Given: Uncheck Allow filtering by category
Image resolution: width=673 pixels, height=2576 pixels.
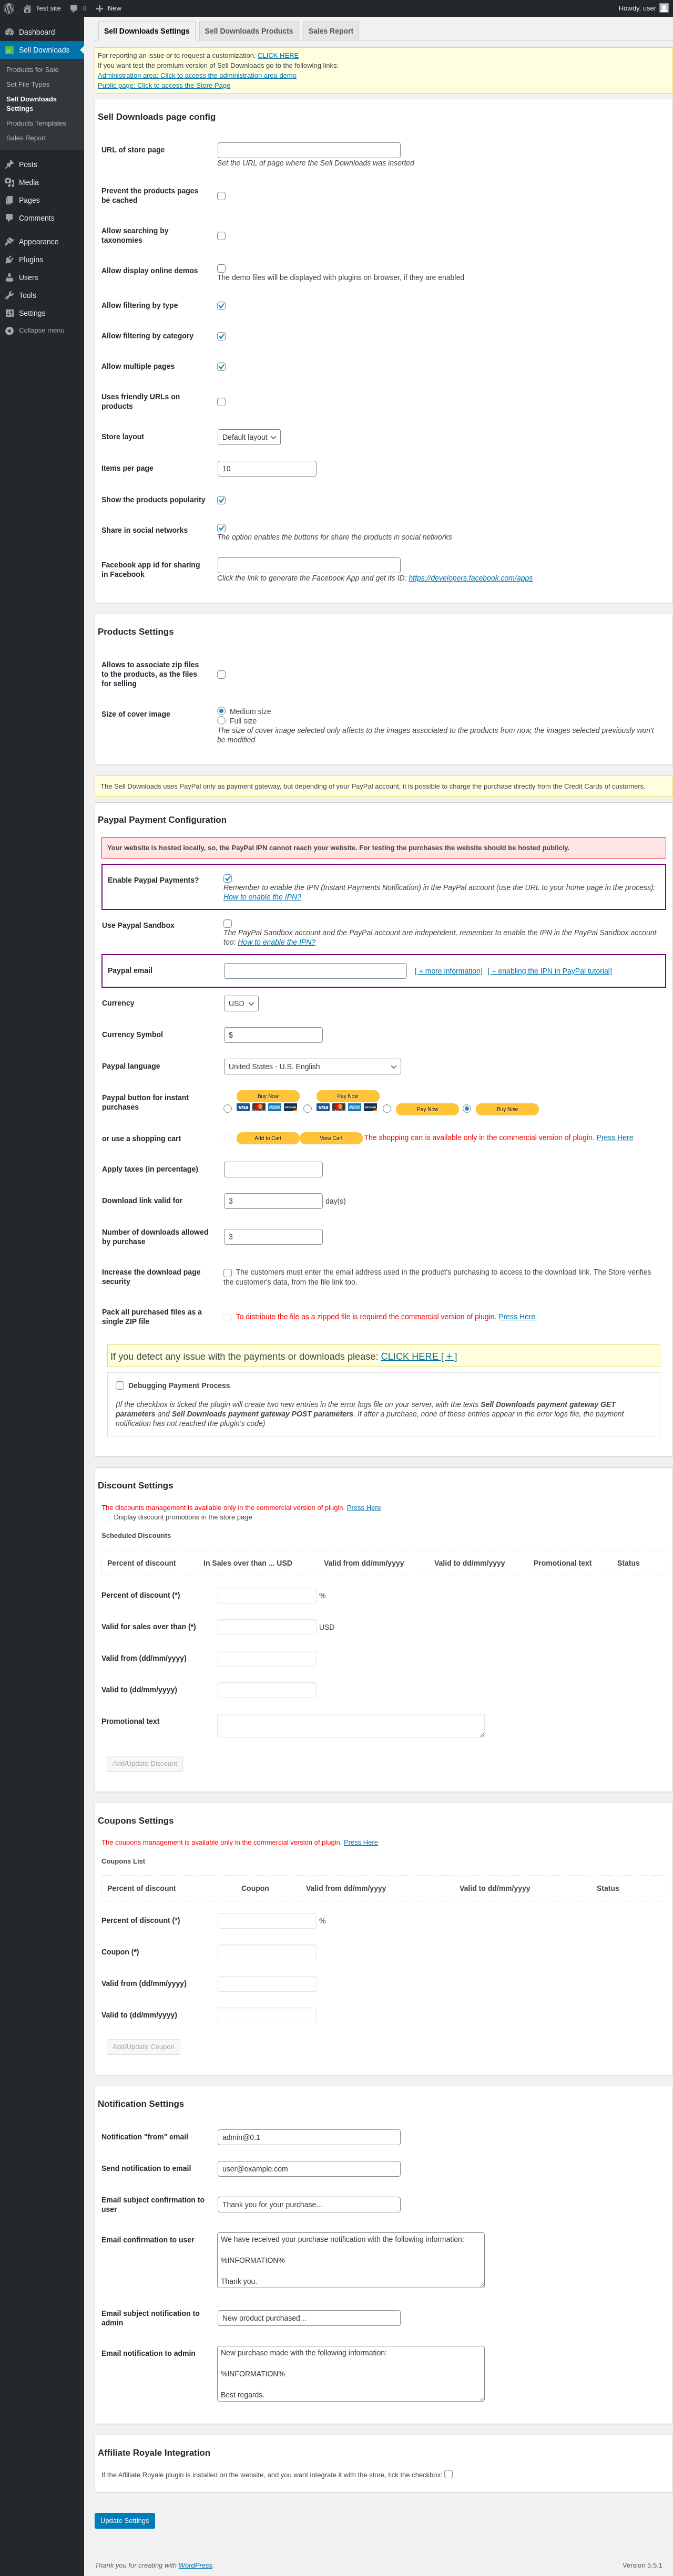Looking at the screenshot, I should click(x=221, y=337).
